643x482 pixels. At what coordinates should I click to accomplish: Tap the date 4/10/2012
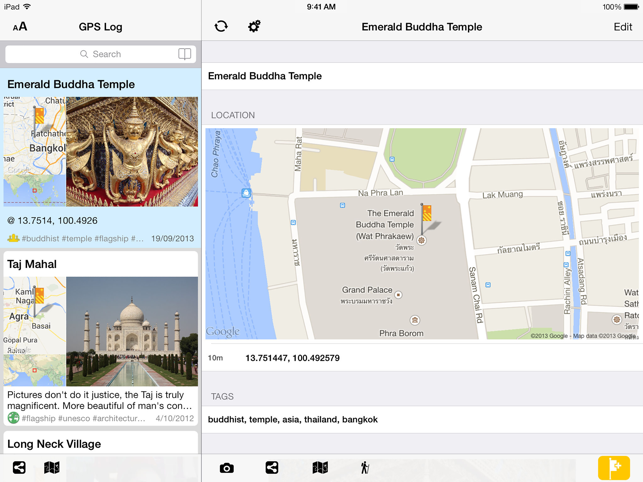coord(175,418)
